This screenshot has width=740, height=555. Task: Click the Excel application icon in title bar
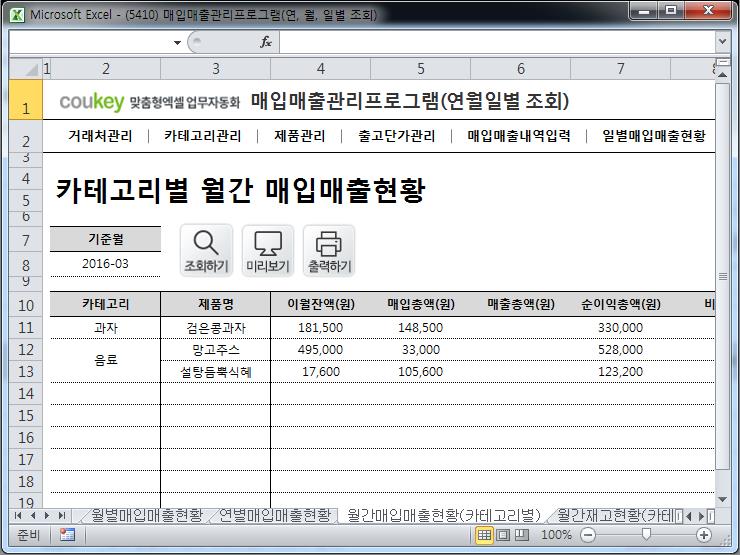click(17, 15)
